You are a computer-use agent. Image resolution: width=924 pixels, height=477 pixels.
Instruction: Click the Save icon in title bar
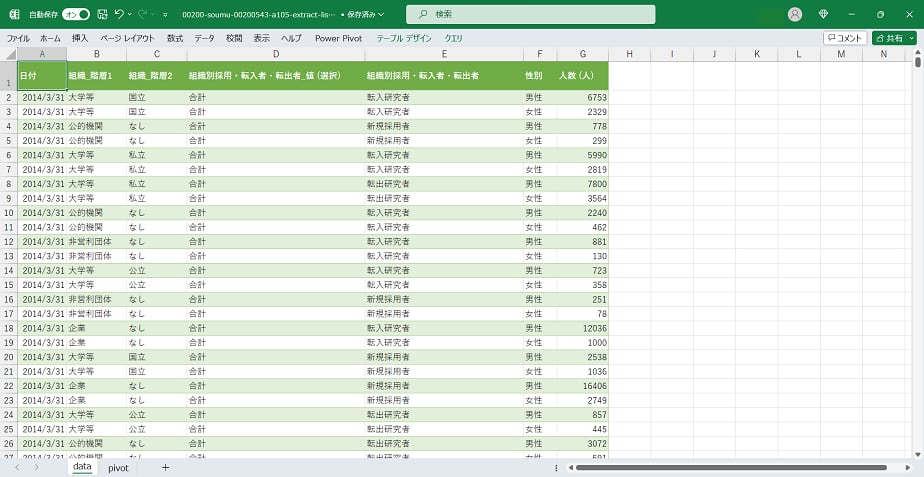[102, 14]
